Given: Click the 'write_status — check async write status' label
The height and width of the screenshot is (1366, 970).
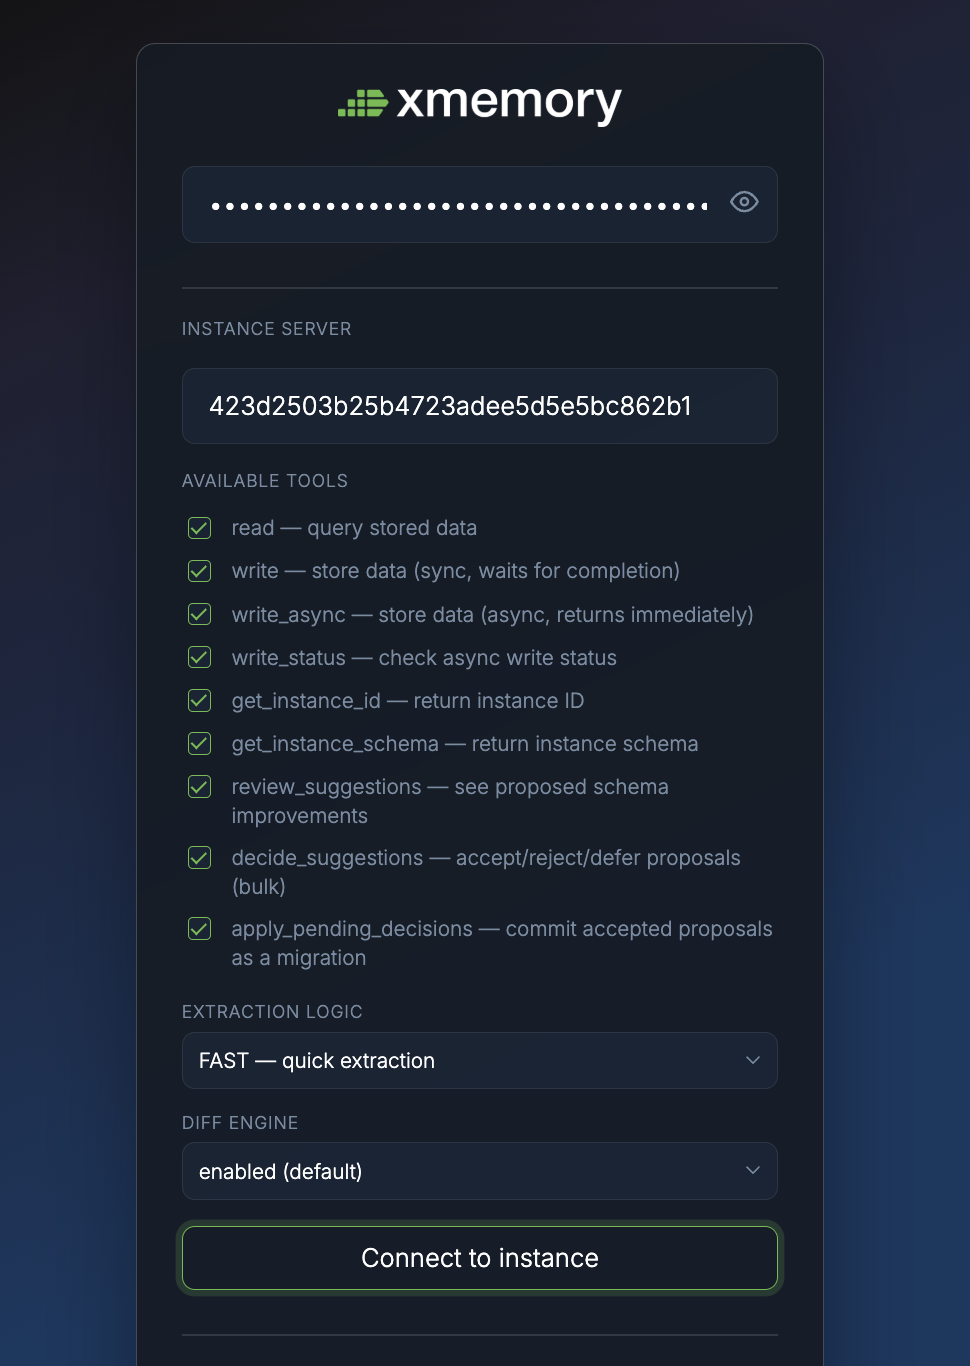Looking at the screenshot, I should (424, 658).
